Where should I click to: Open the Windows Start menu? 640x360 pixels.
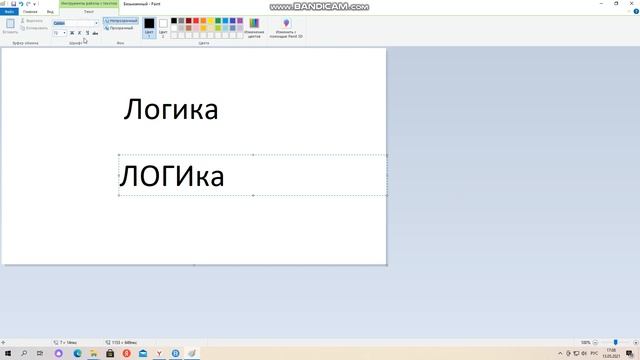point(8,353)
